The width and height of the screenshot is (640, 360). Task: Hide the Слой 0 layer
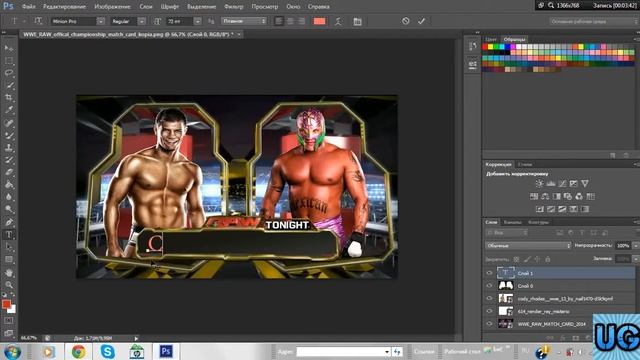point(489,286)
